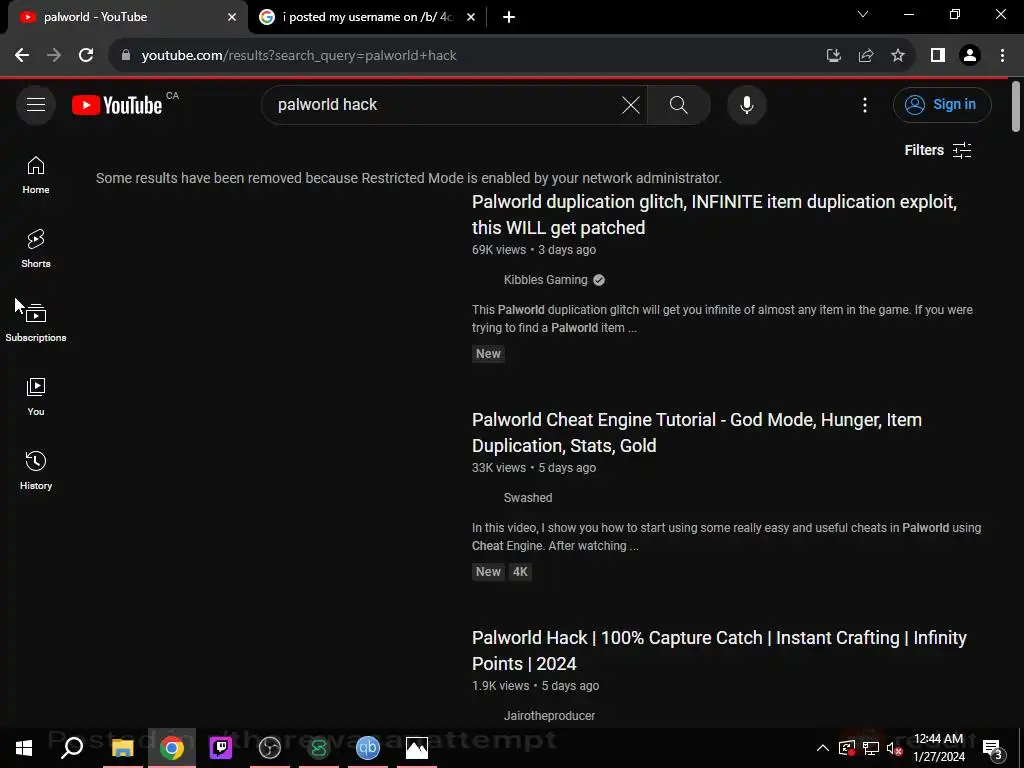Open 'Palworld Cheat Engine Tutorial' video title
This screenshot has width=1024, height=768.
coord(697,433)
